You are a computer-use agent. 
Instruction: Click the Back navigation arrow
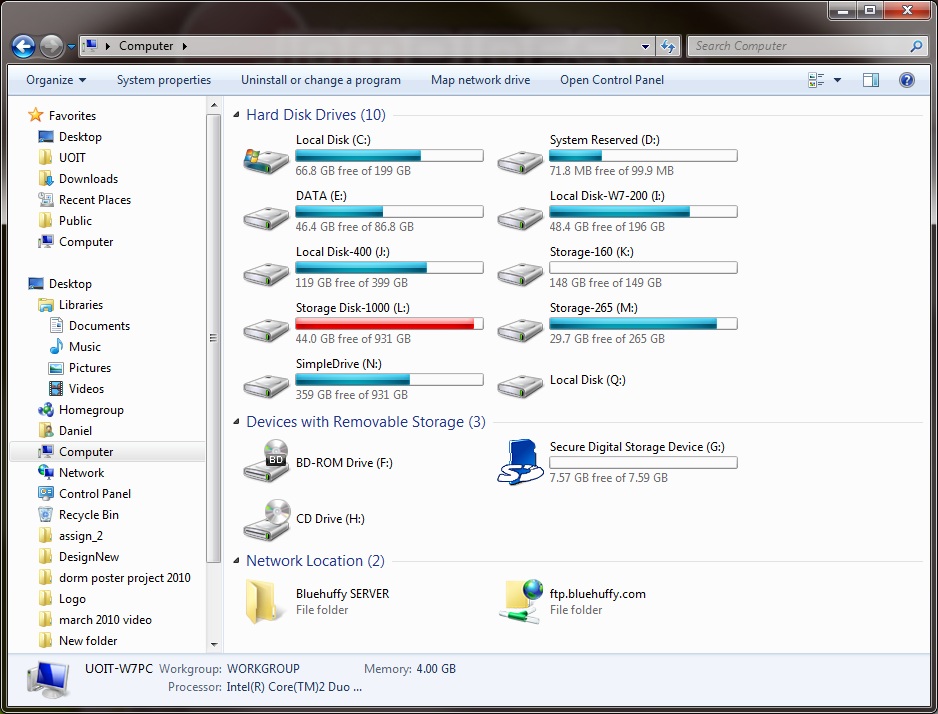coord(23,46)
